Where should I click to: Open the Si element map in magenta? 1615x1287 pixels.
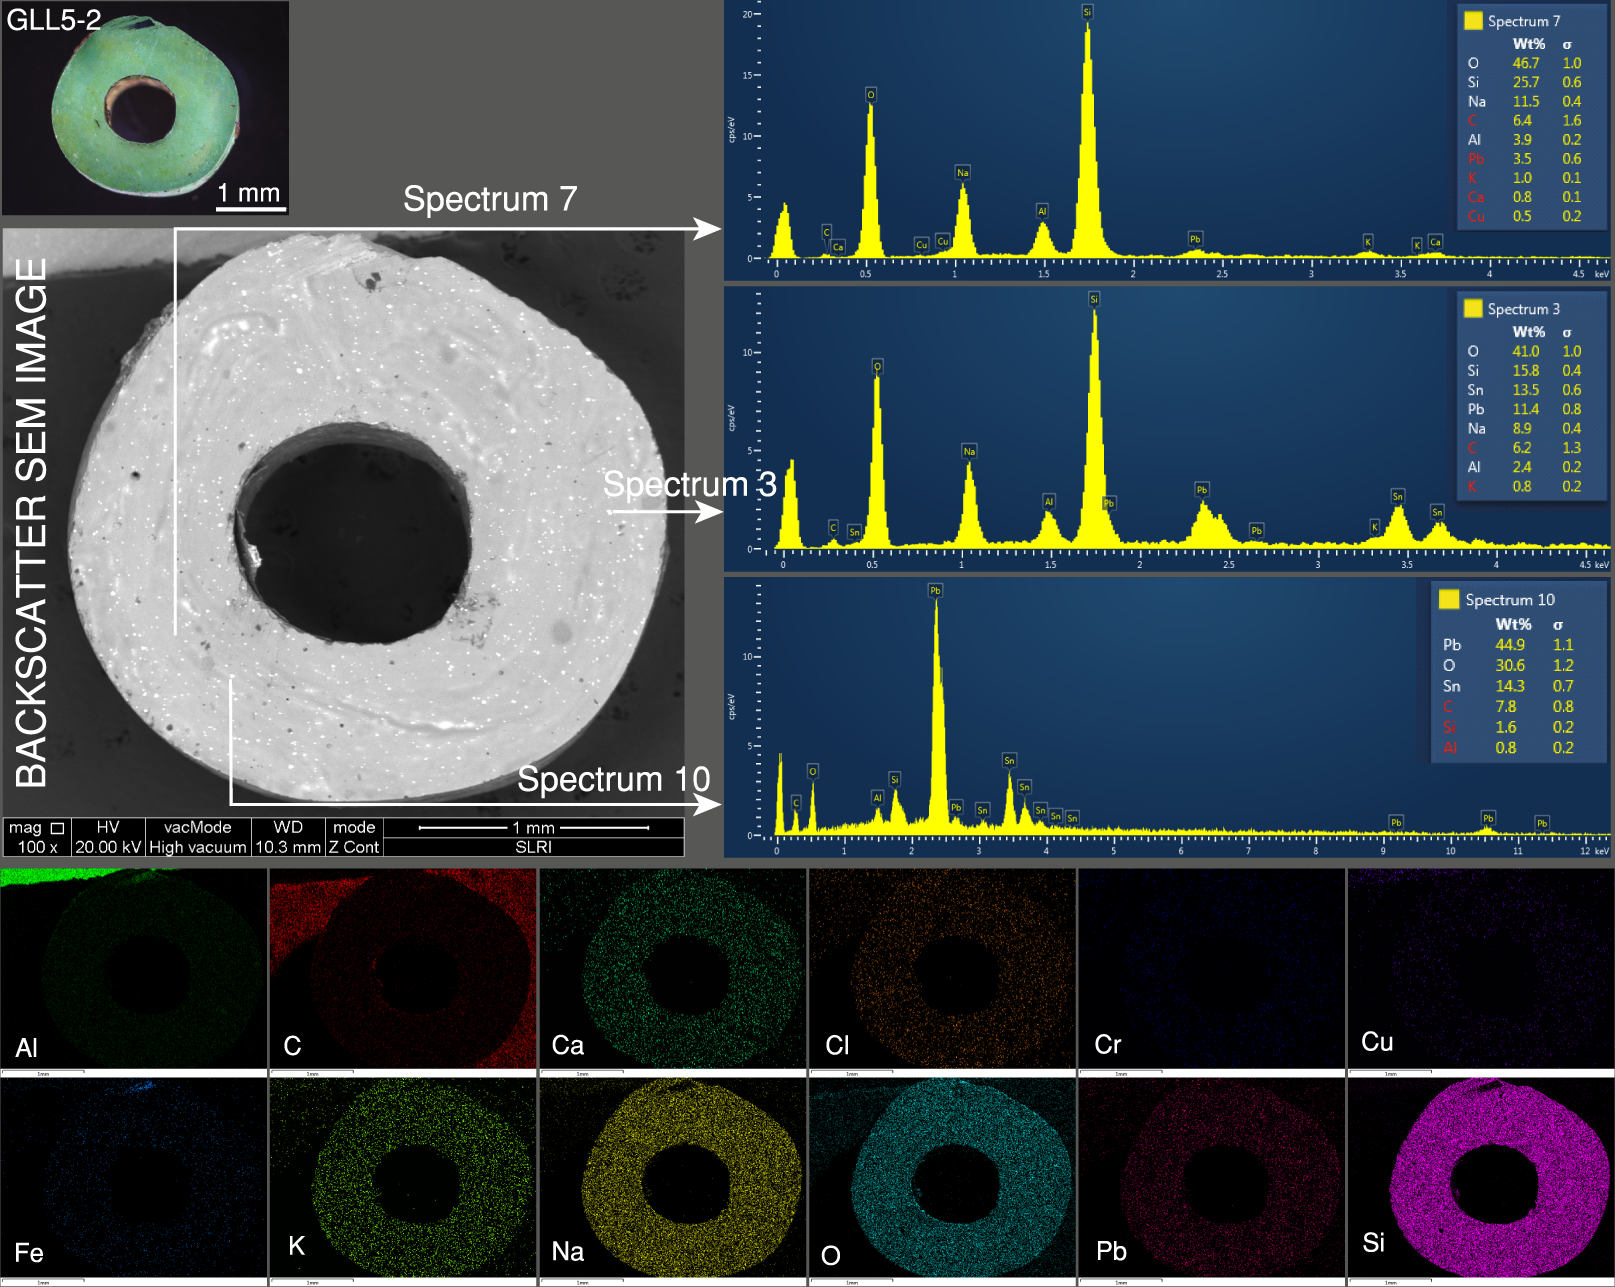(1480, 1180)
